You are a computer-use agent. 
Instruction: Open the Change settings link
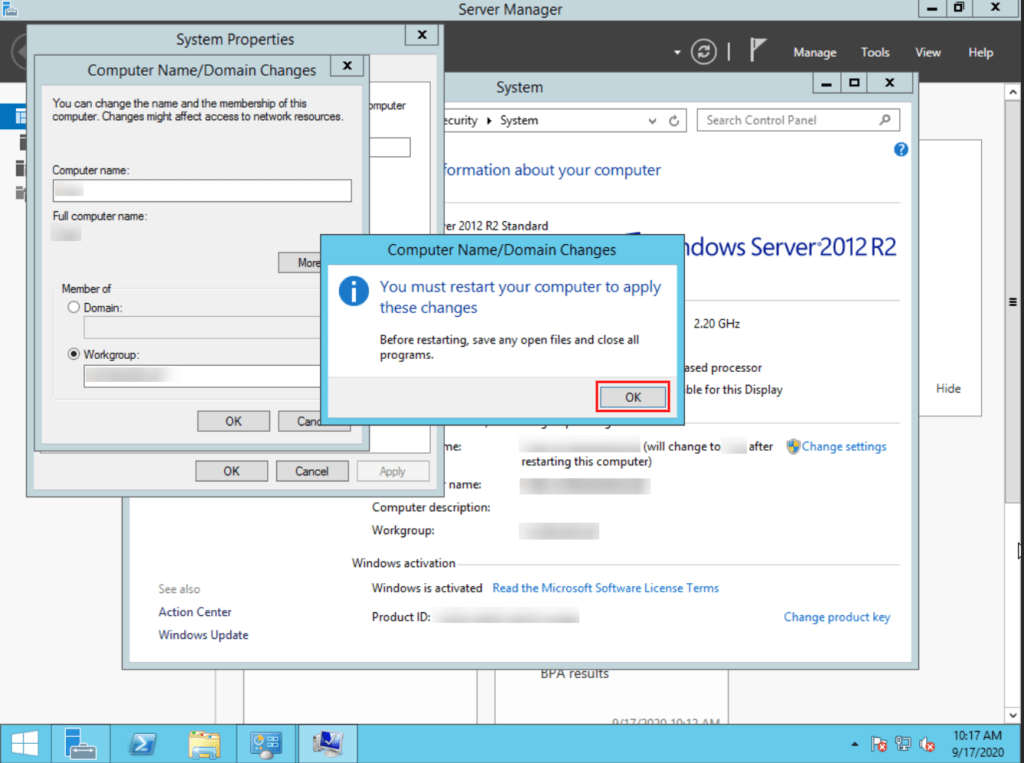843,446
